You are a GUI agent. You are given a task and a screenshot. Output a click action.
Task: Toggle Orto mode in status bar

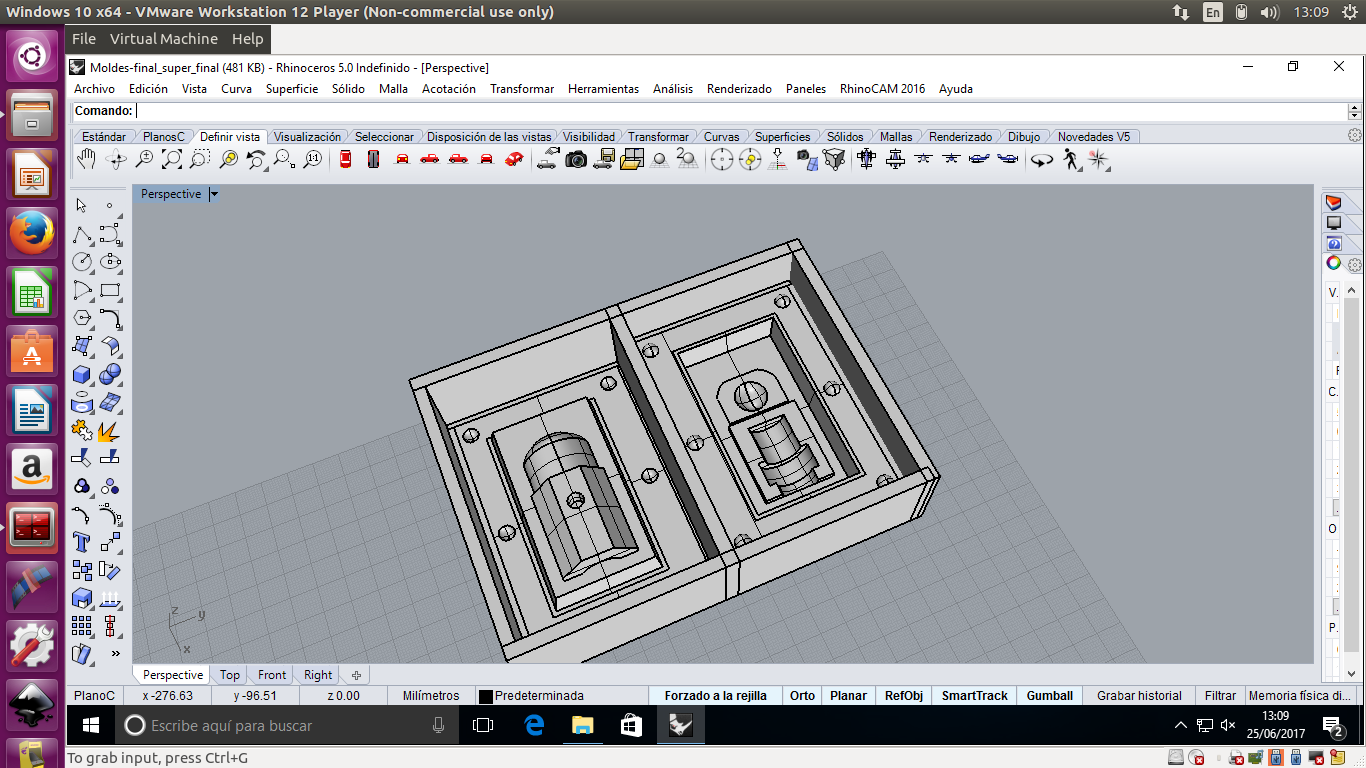click(802, 696)
